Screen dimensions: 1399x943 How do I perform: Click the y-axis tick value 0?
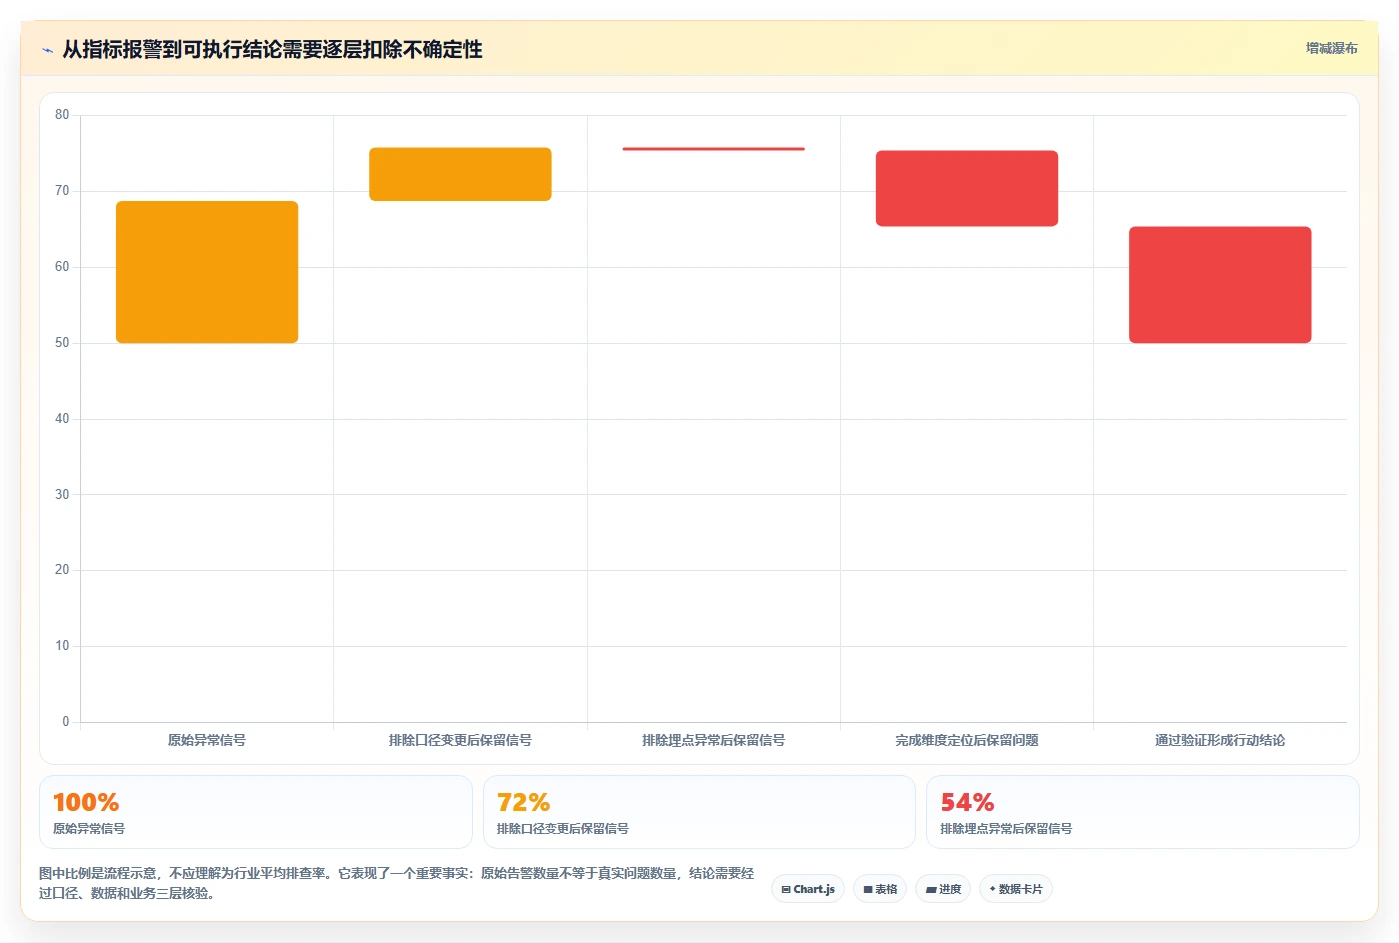point(66,722)
